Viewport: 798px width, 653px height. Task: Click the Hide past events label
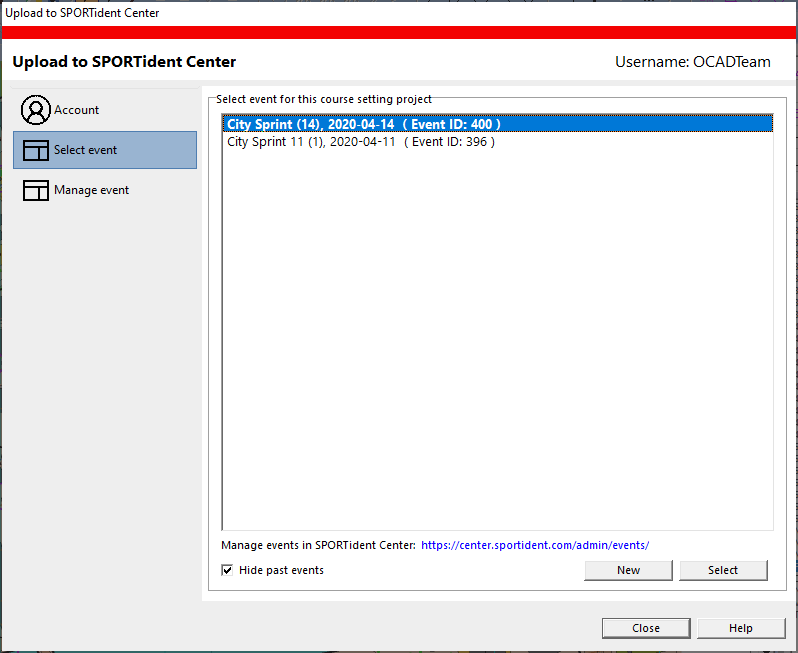click(x=281, y=570)
